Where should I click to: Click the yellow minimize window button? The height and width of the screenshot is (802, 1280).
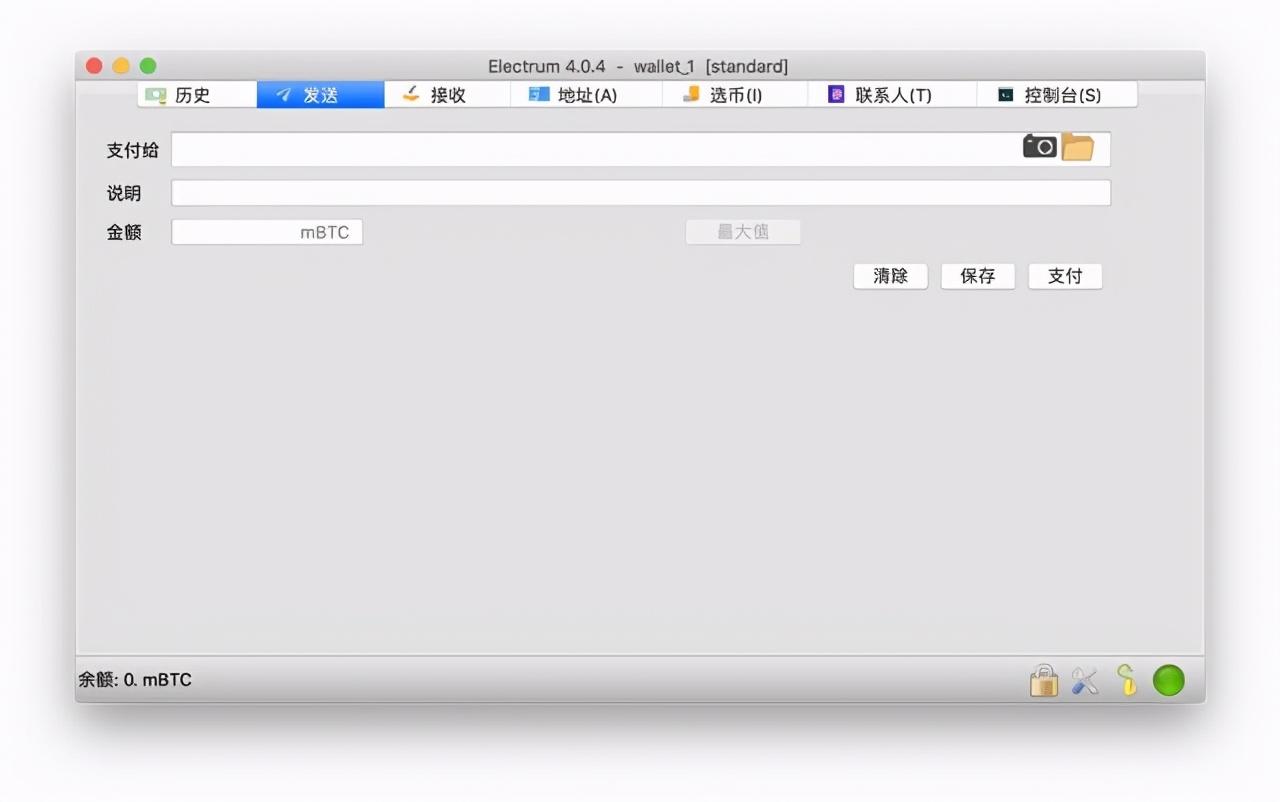121,66
